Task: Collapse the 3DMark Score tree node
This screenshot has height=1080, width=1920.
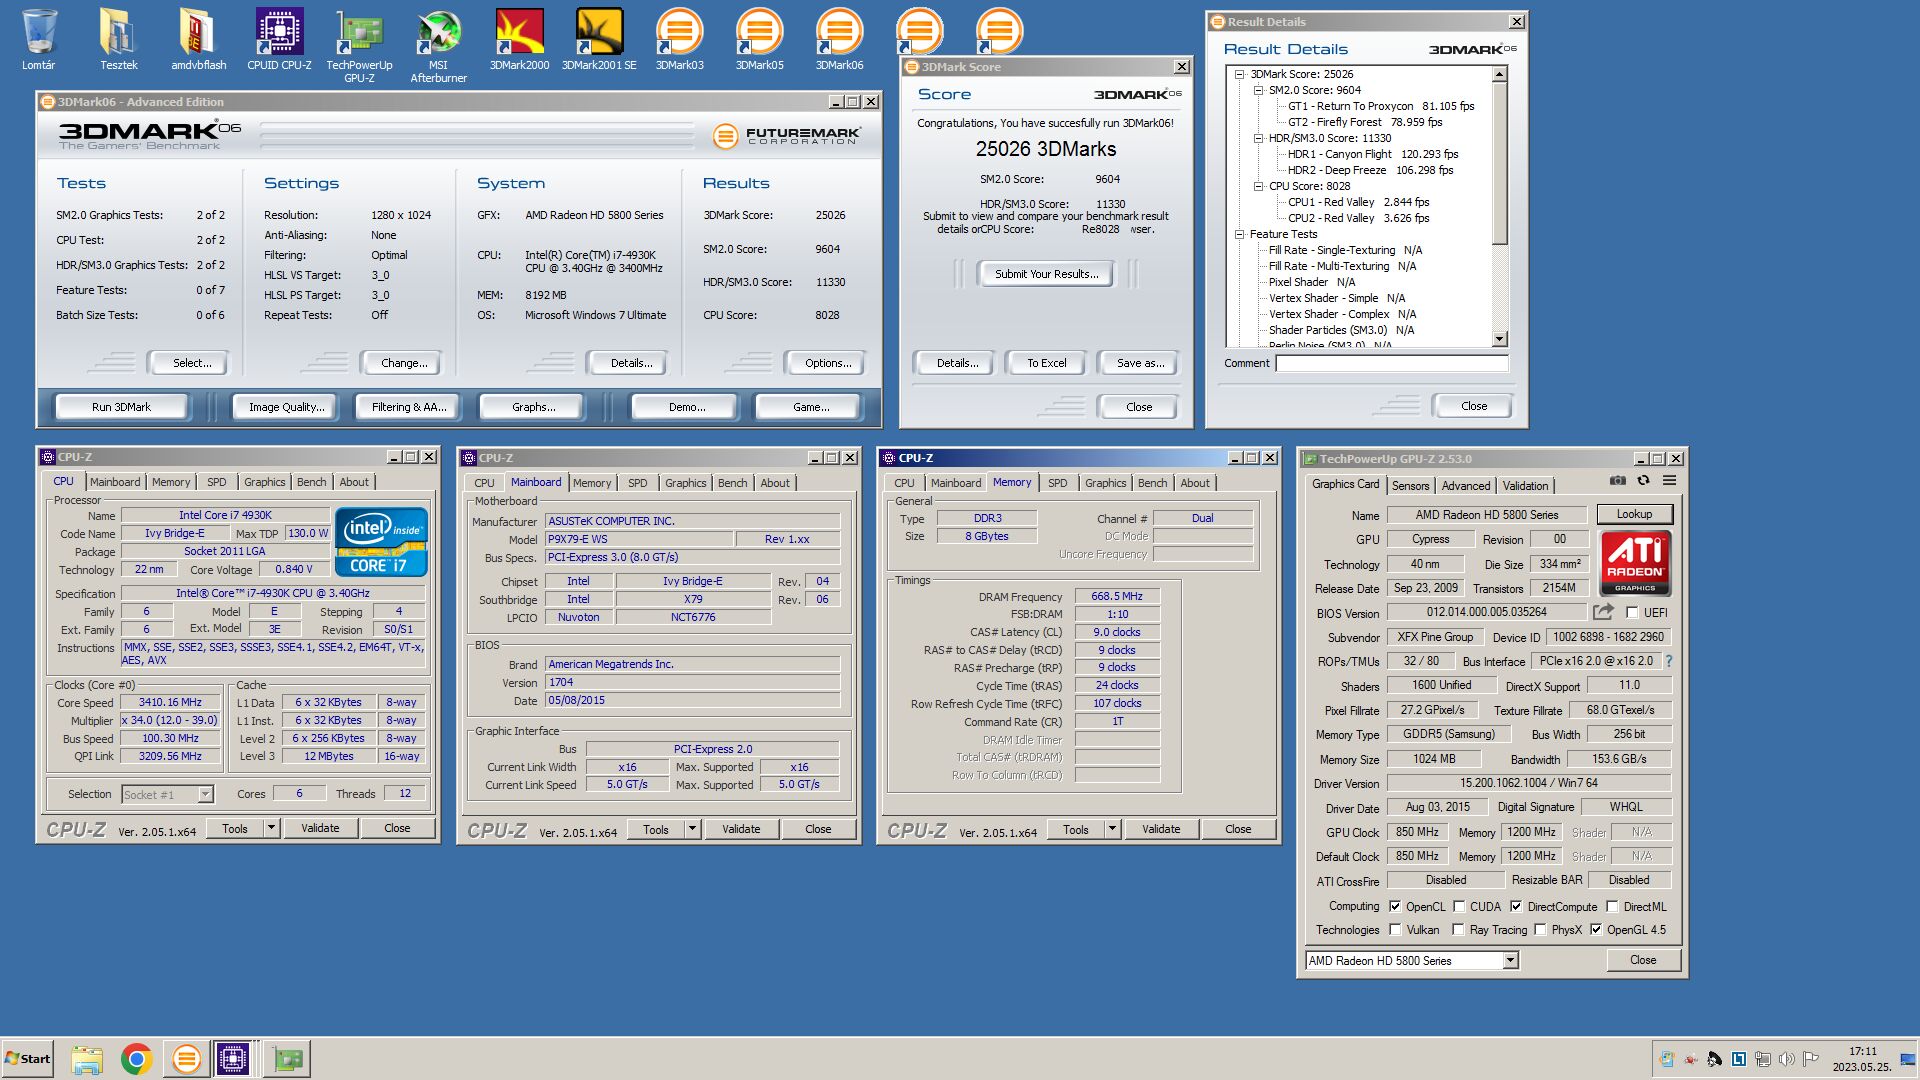Action: (x=1240, y=74)
